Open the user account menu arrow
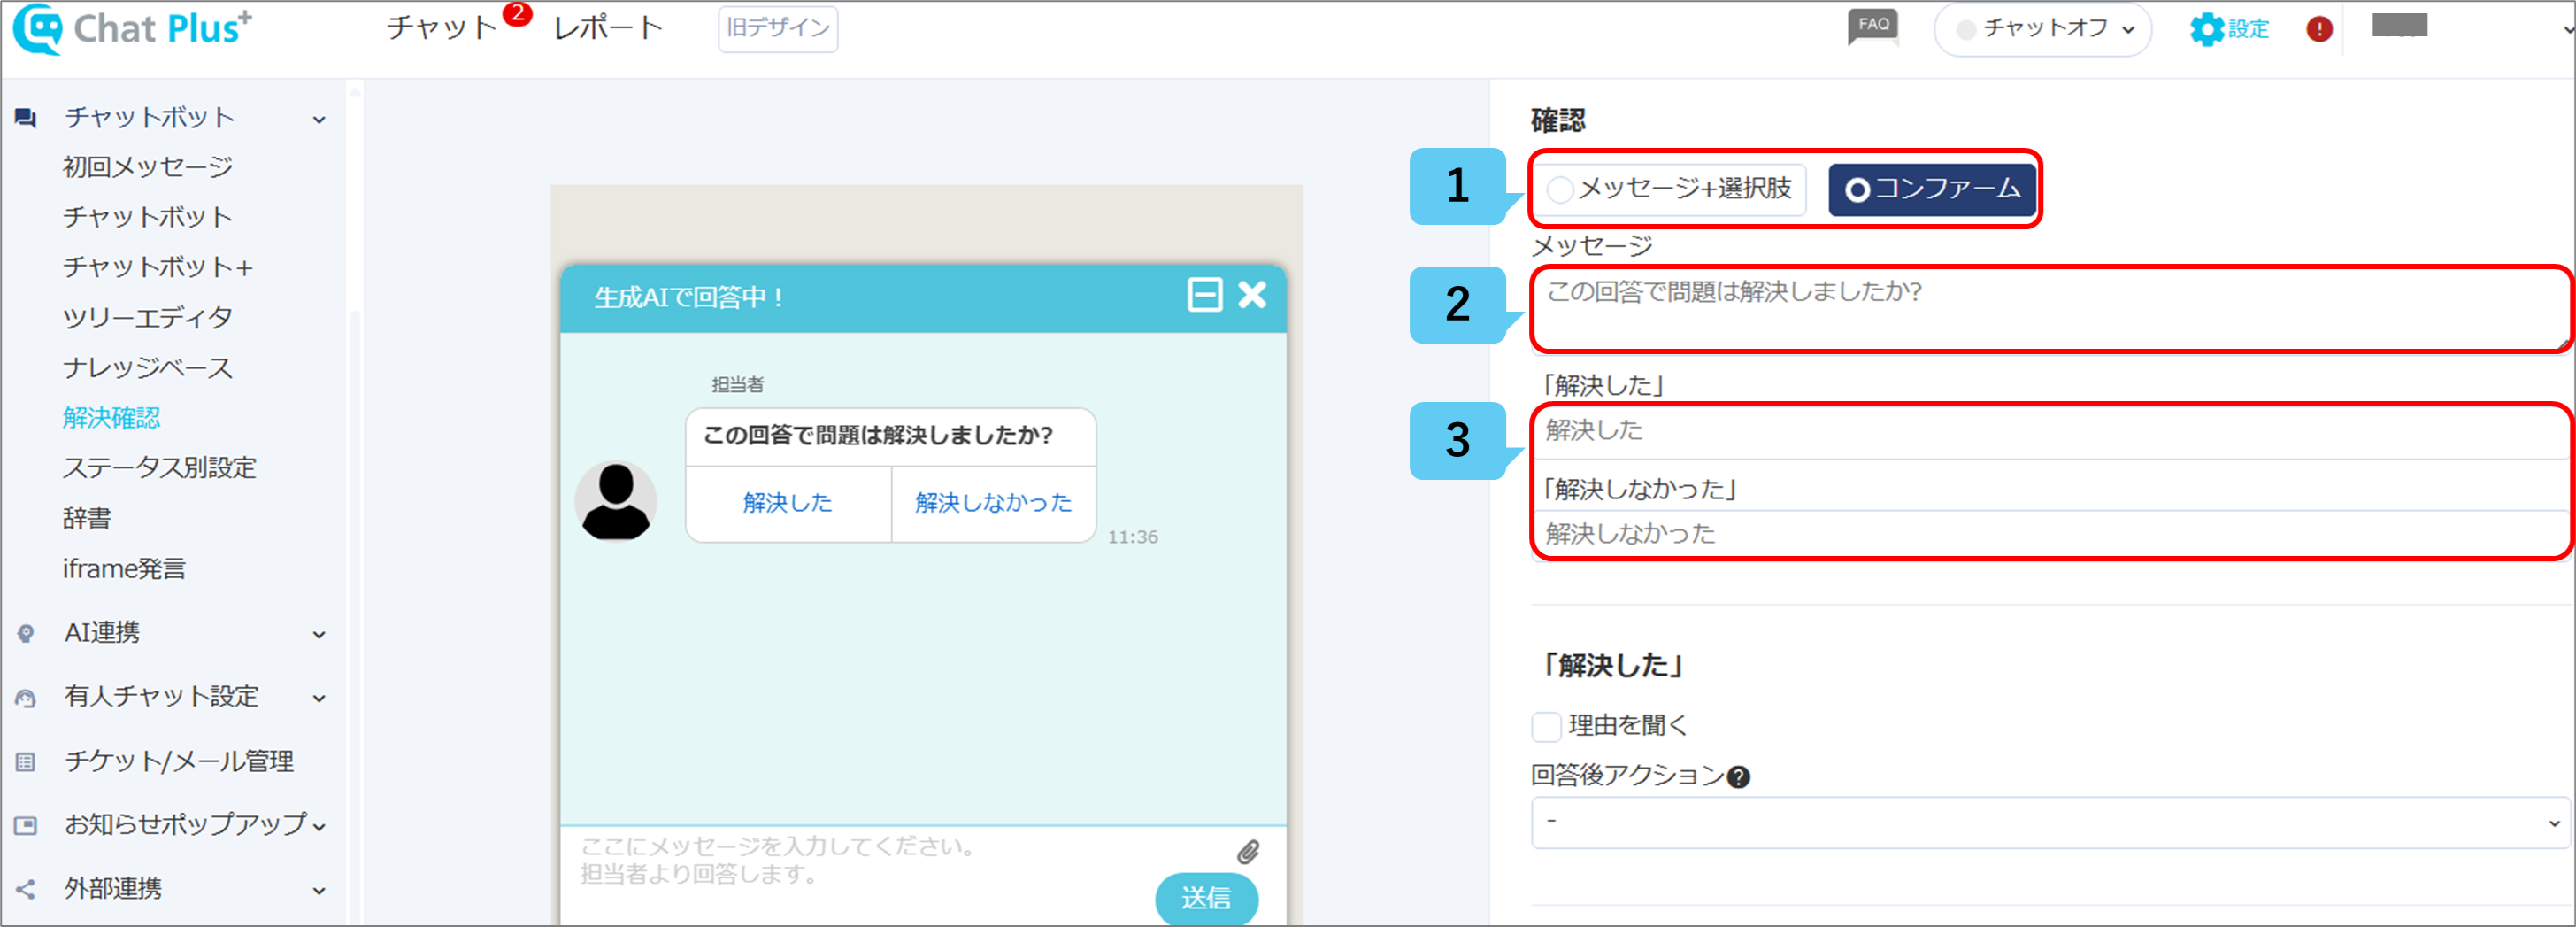The width and height of the screenshot is (2576, 927). click(2567, 29)
